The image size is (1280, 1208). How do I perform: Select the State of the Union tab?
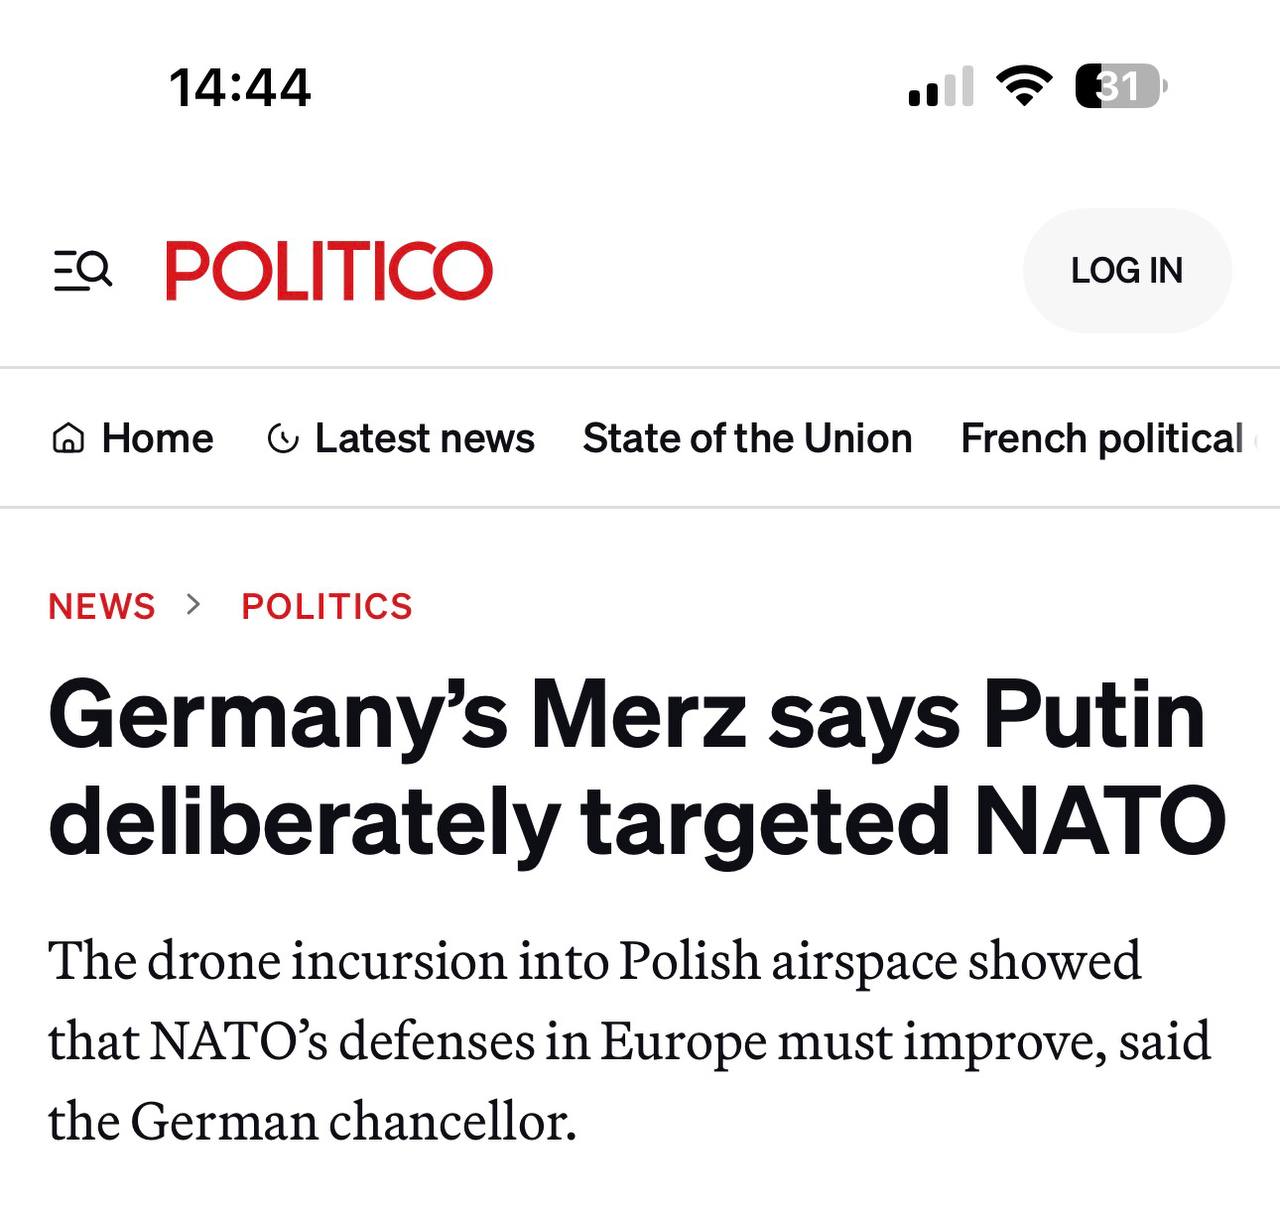click(747, 439)
